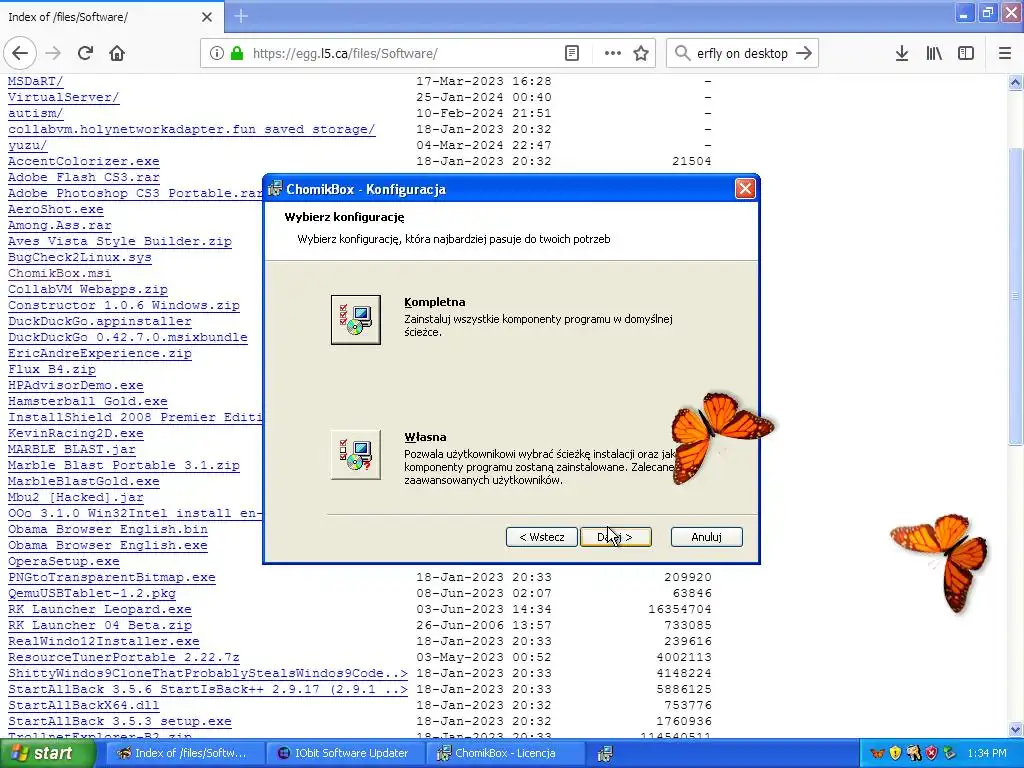Download ChomikBox.msi link
Image resolution: width=1024 pixels, height=768 pixels.
point(59,274)
